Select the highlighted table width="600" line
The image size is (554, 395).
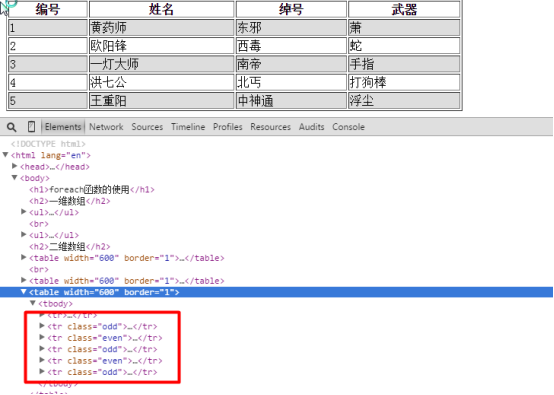(276, 292)
